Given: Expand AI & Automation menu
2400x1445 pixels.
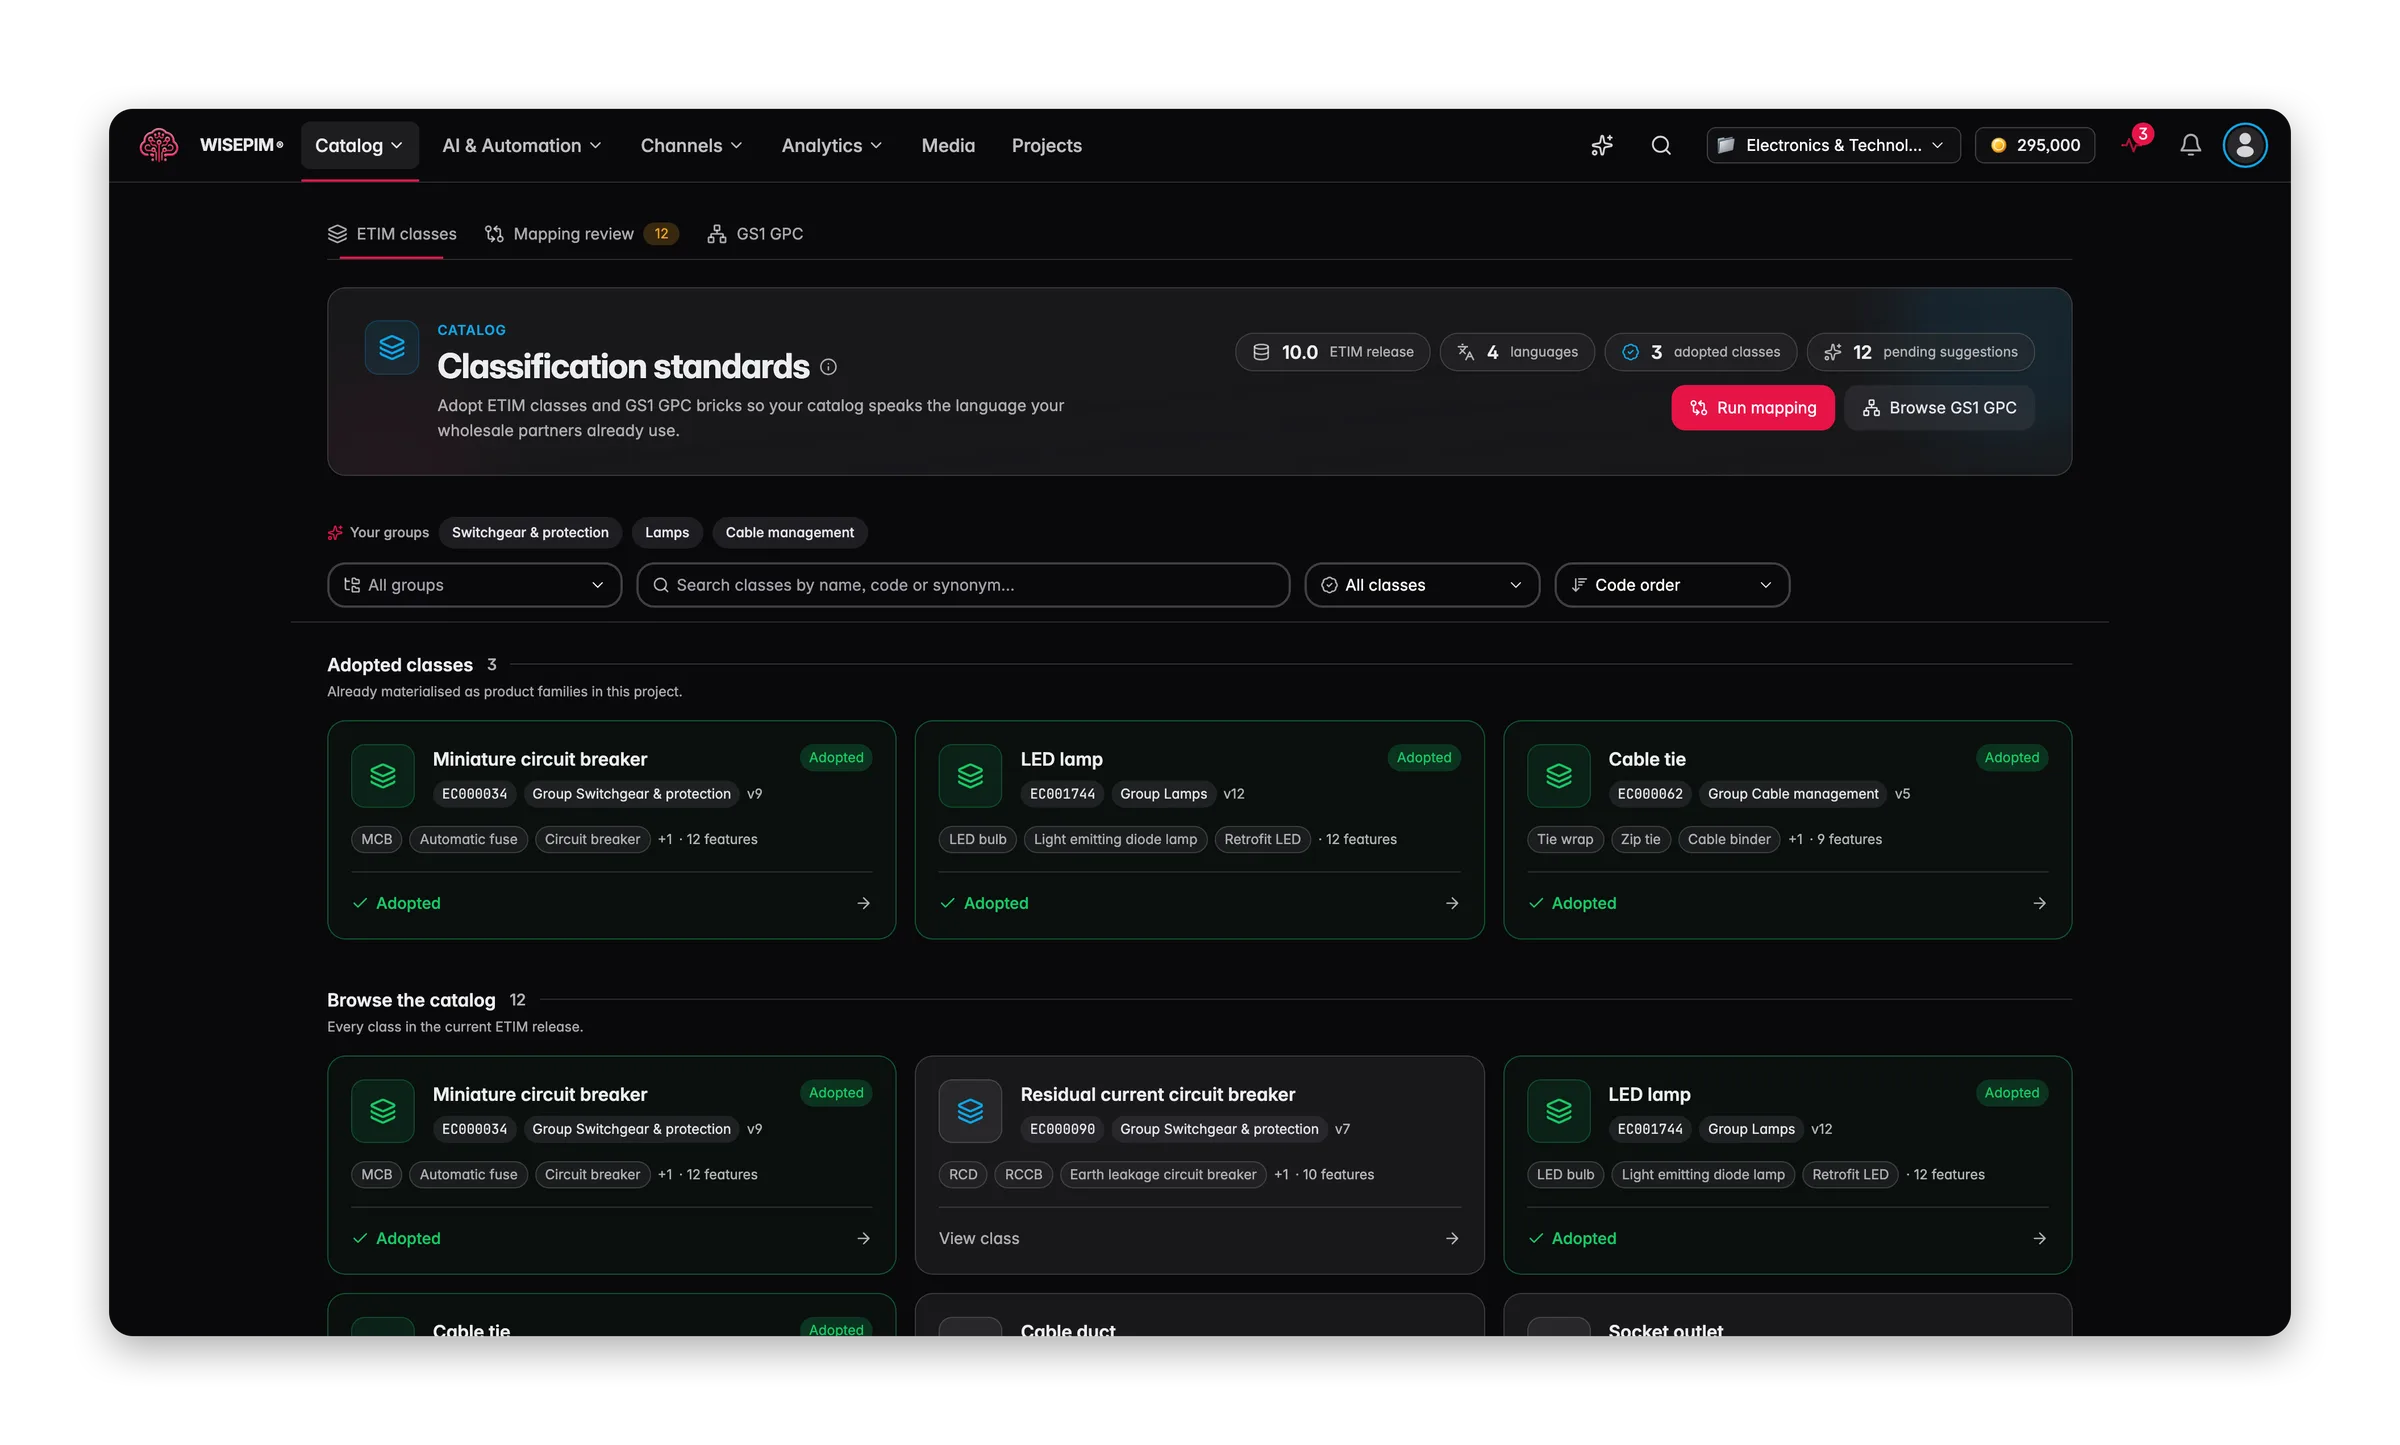Looking at the screenshot, I should (522, 146).
